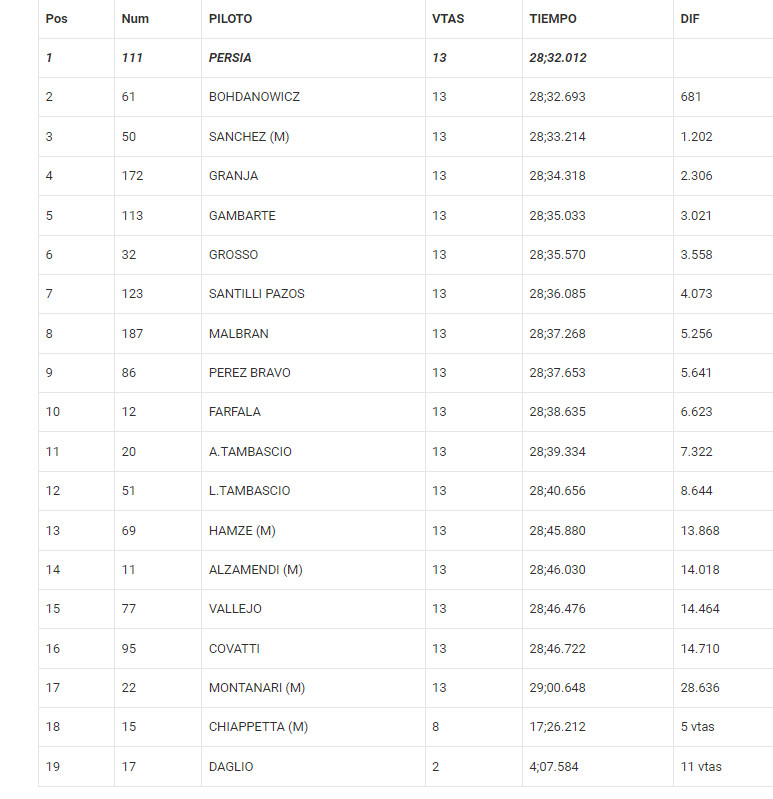The image size is (773, 799).
Task: Click the PEREZ BRAVO row name
Action: [x=250, y=373]
